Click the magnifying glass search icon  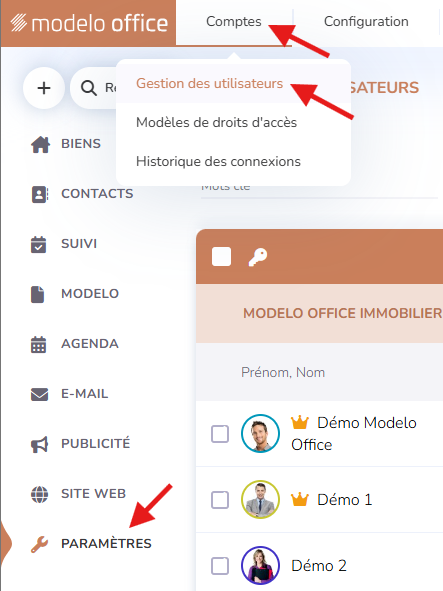coord(89,88)
